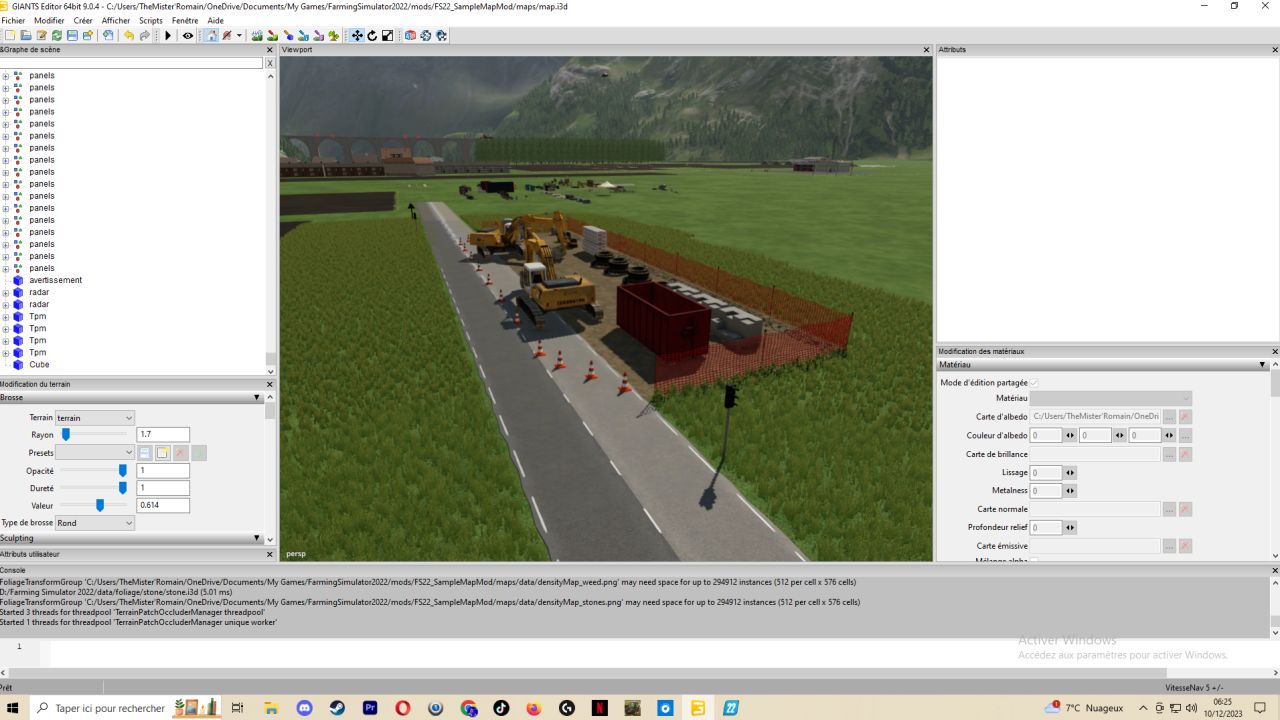This screenshot has height=720, width=1280.
Task: Click the Lissage stepper arrows
Action: (x=1070, y=473)
